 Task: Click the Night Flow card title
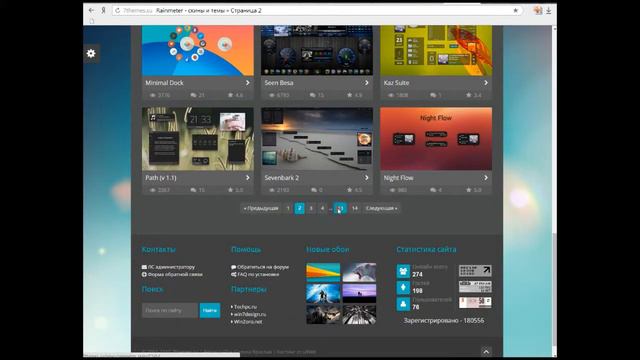pos(398,178)
